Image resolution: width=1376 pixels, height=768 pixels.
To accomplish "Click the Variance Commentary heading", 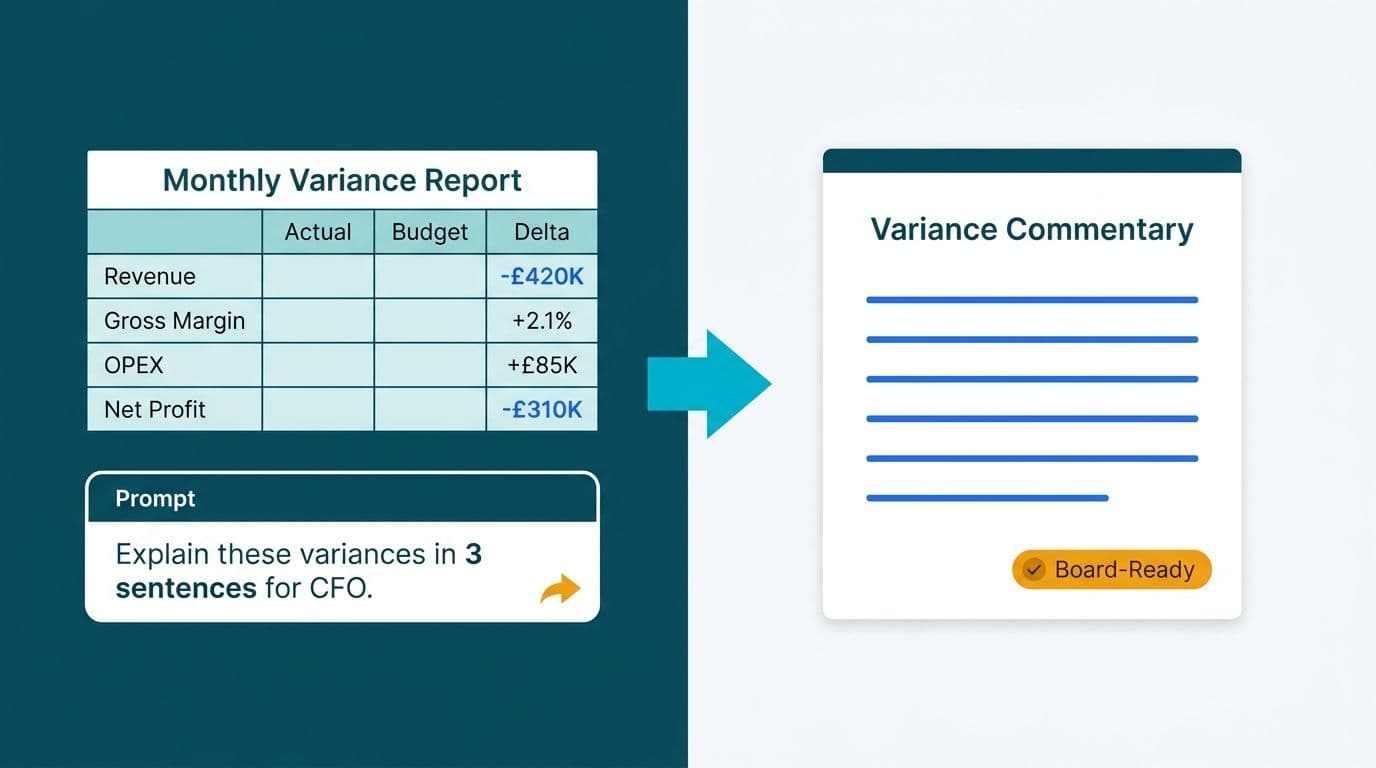I will pos(1032,229).
